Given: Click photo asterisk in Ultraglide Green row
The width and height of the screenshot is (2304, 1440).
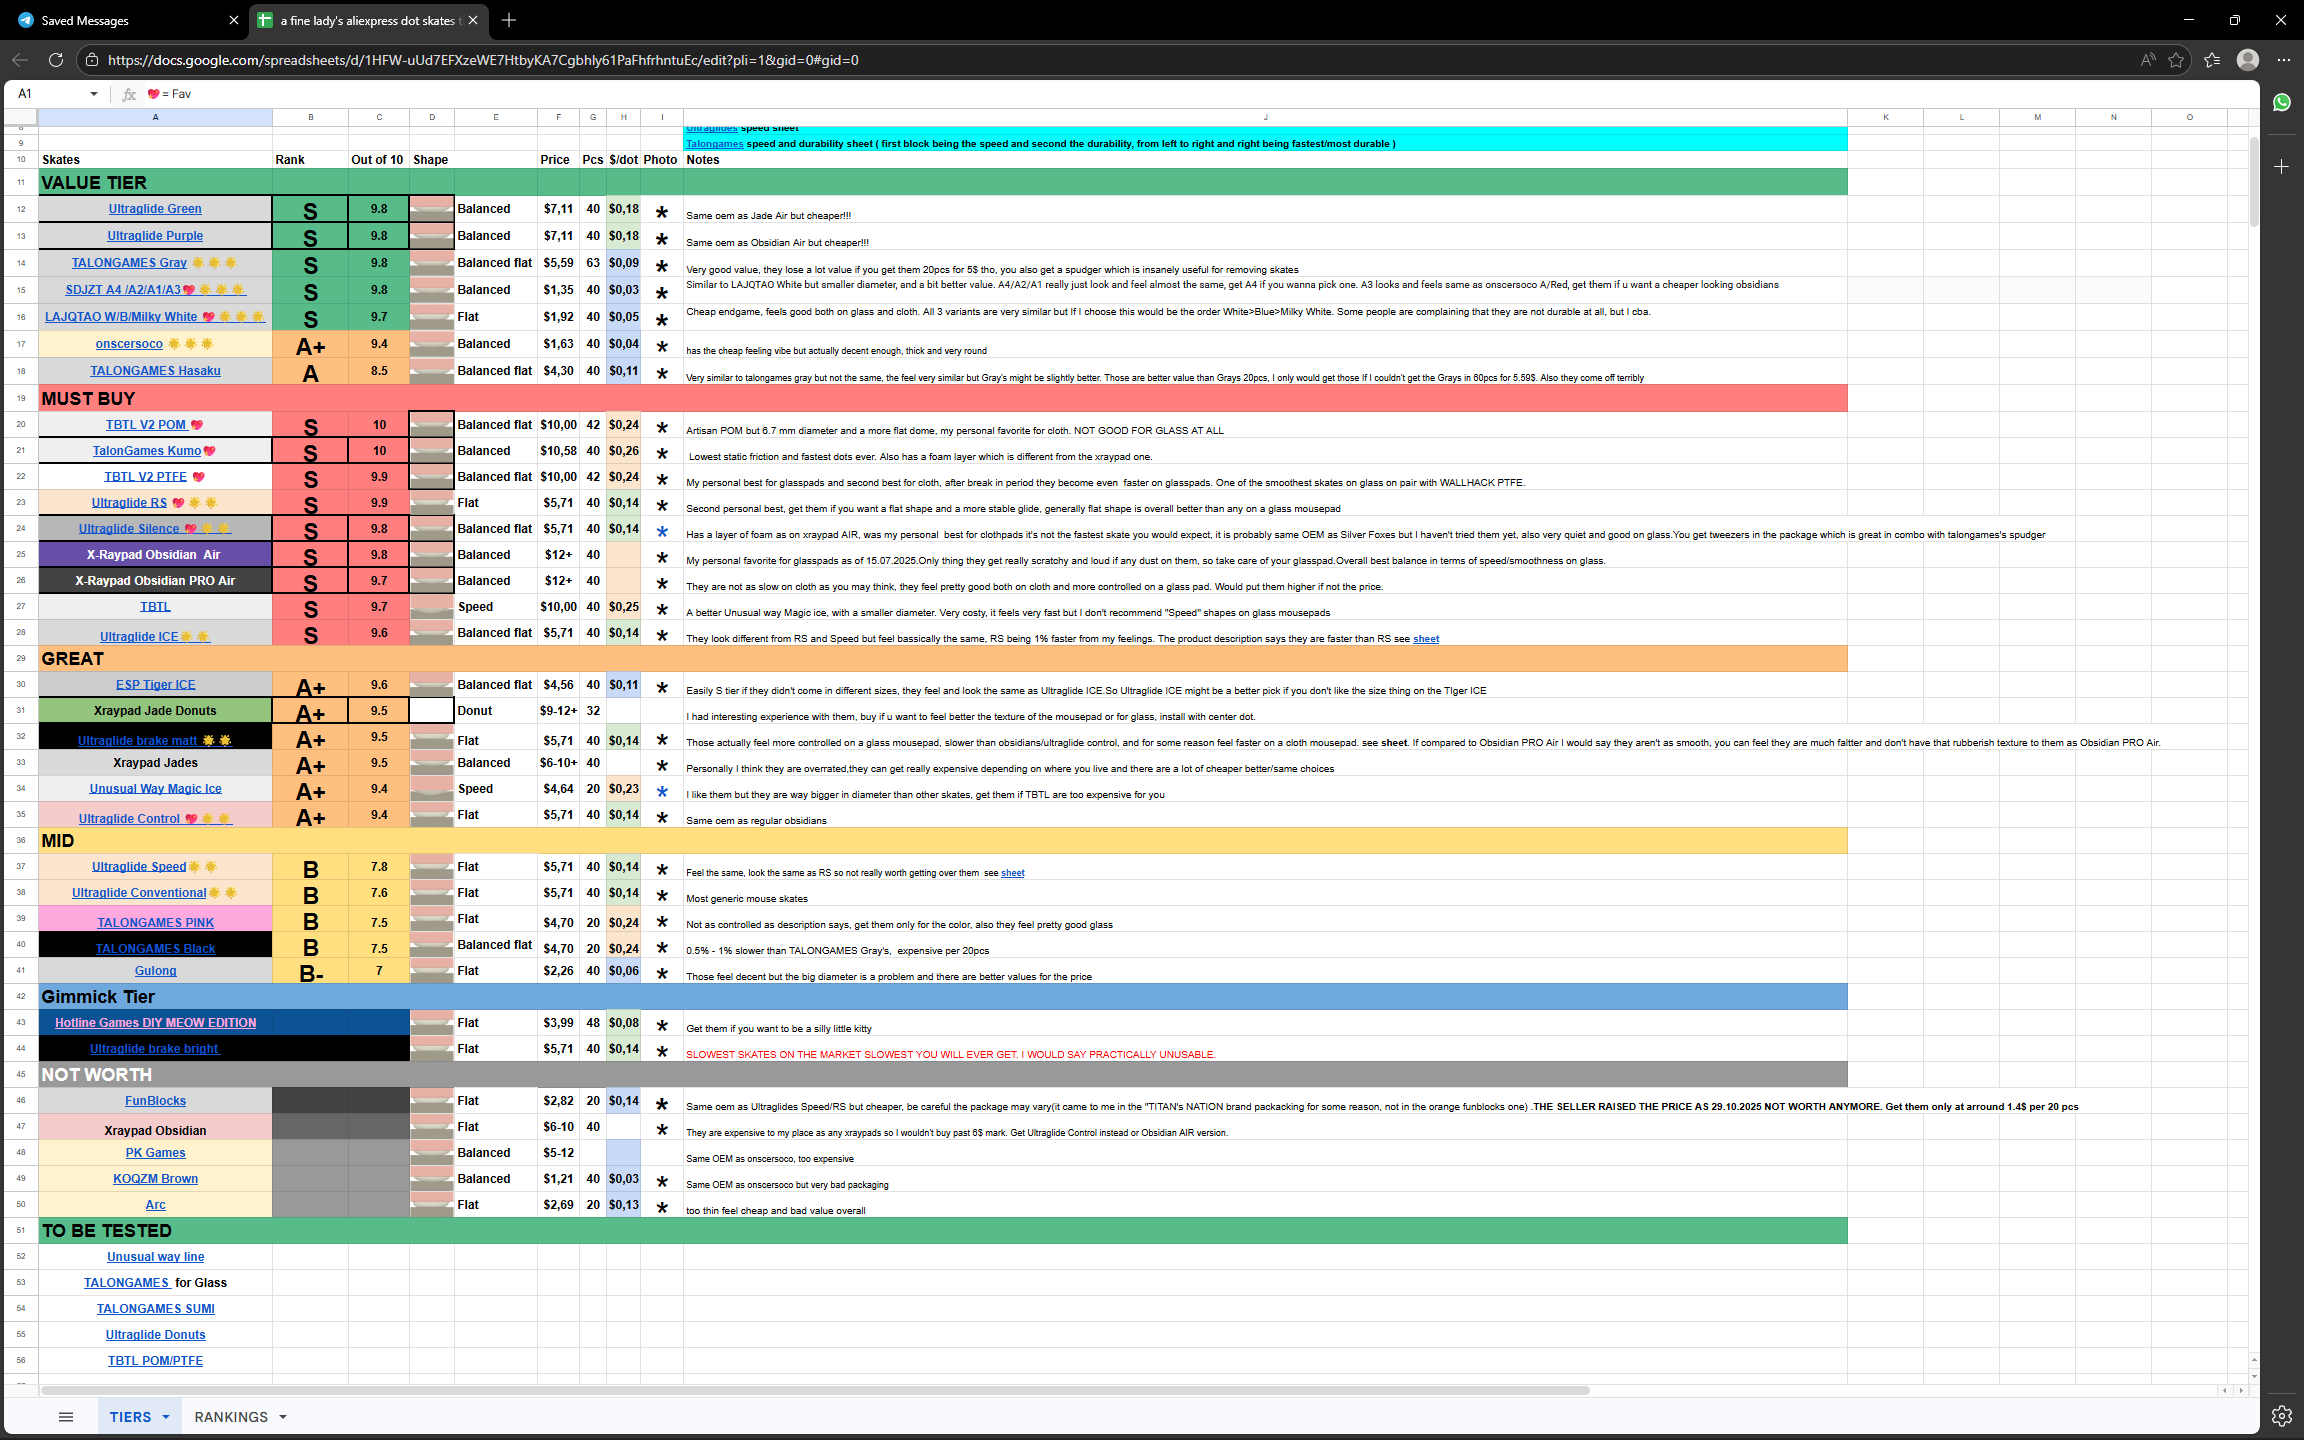Looking at the screenshot, I should [x=661, y=211].
